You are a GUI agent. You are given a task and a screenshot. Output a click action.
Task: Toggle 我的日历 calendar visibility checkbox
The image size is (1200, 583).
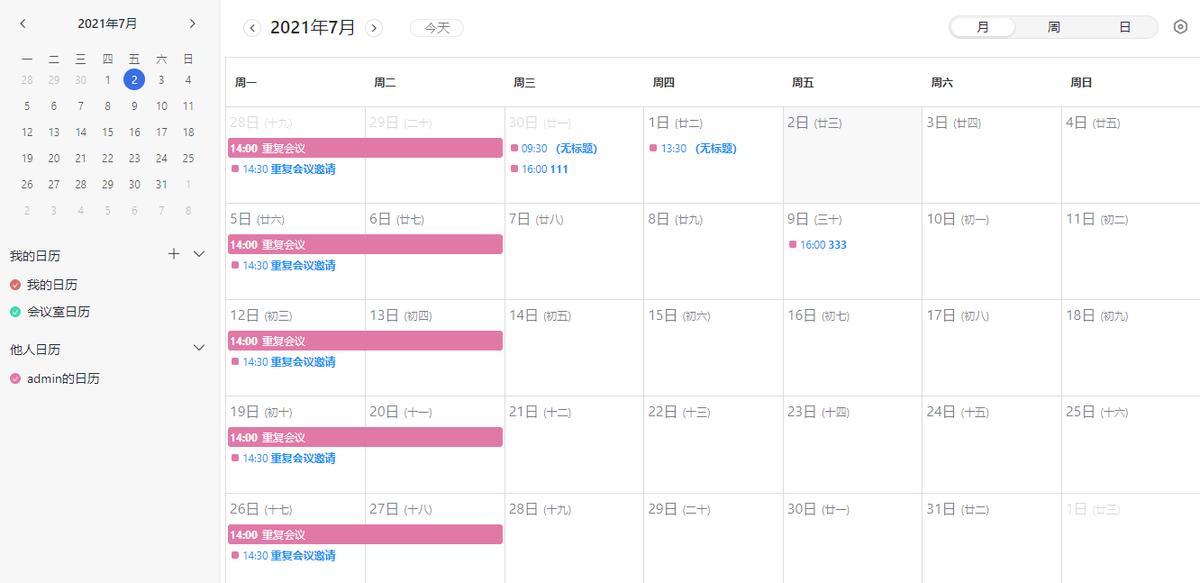[15, 285]
